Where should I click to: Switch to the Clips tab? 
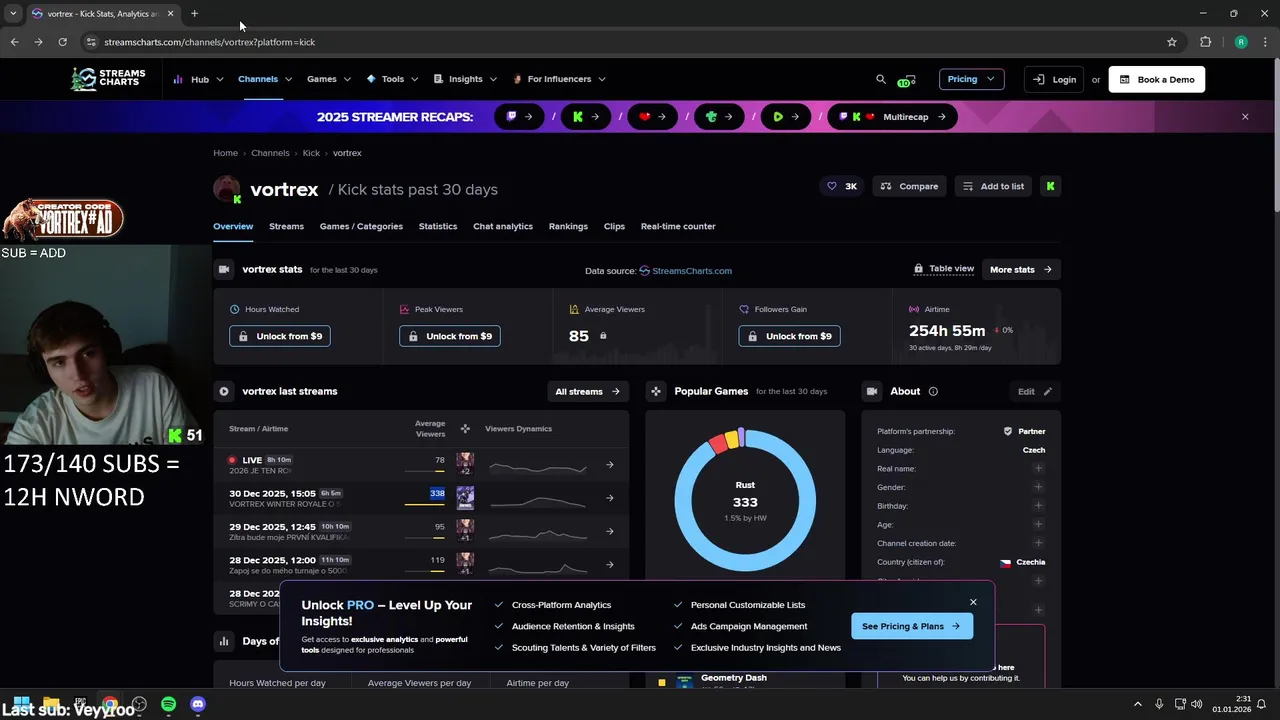[x=614, y=226]
